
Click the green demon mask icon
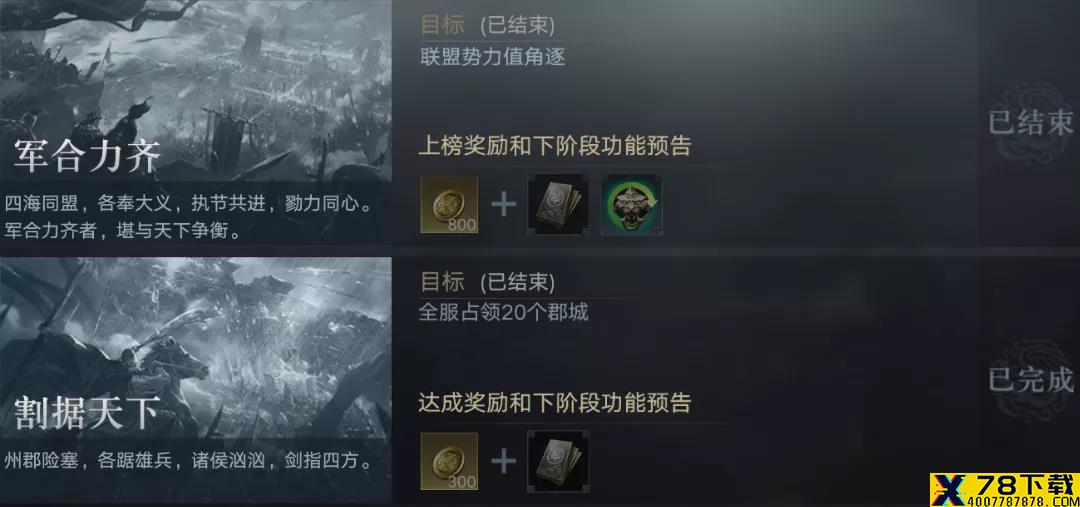(x=632, y=205)
